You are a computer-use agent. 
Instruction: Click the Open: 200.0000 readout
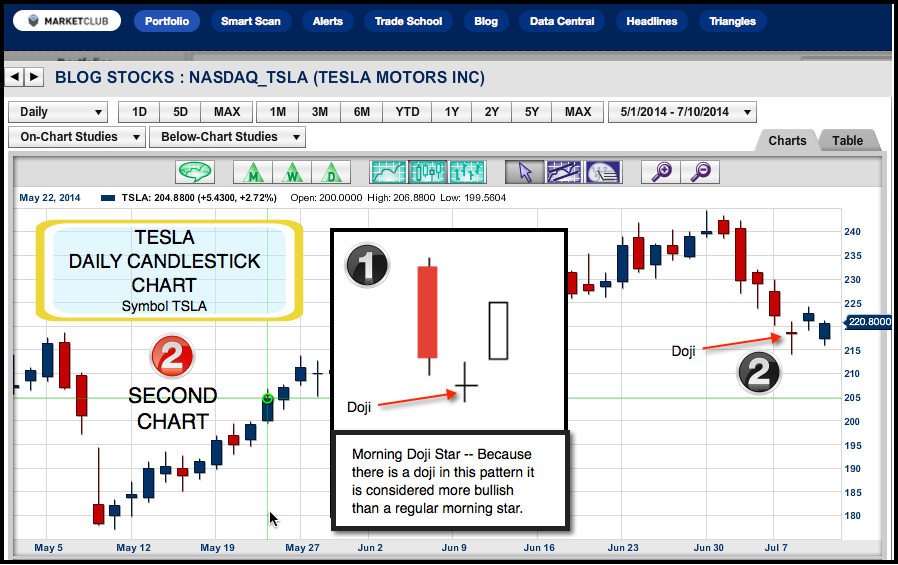326,198
